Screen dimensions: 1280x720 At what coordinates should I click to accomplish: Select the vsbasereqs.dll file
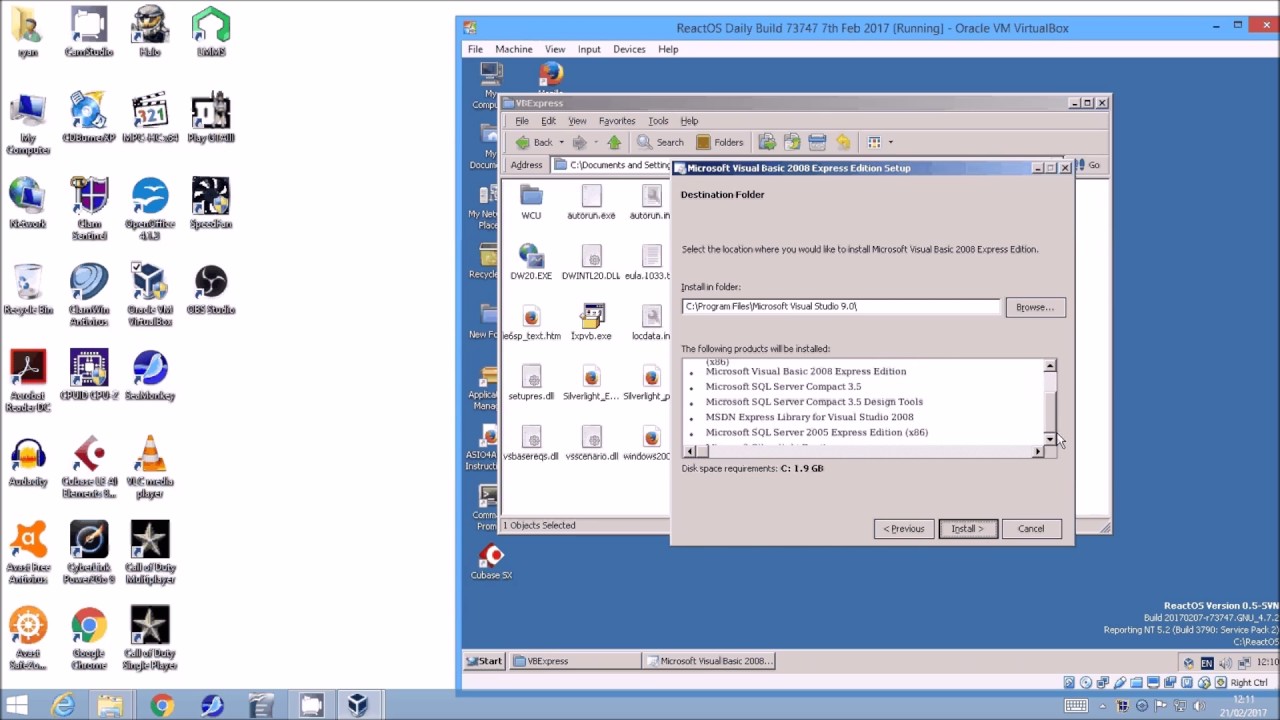[x=531, y=443]
